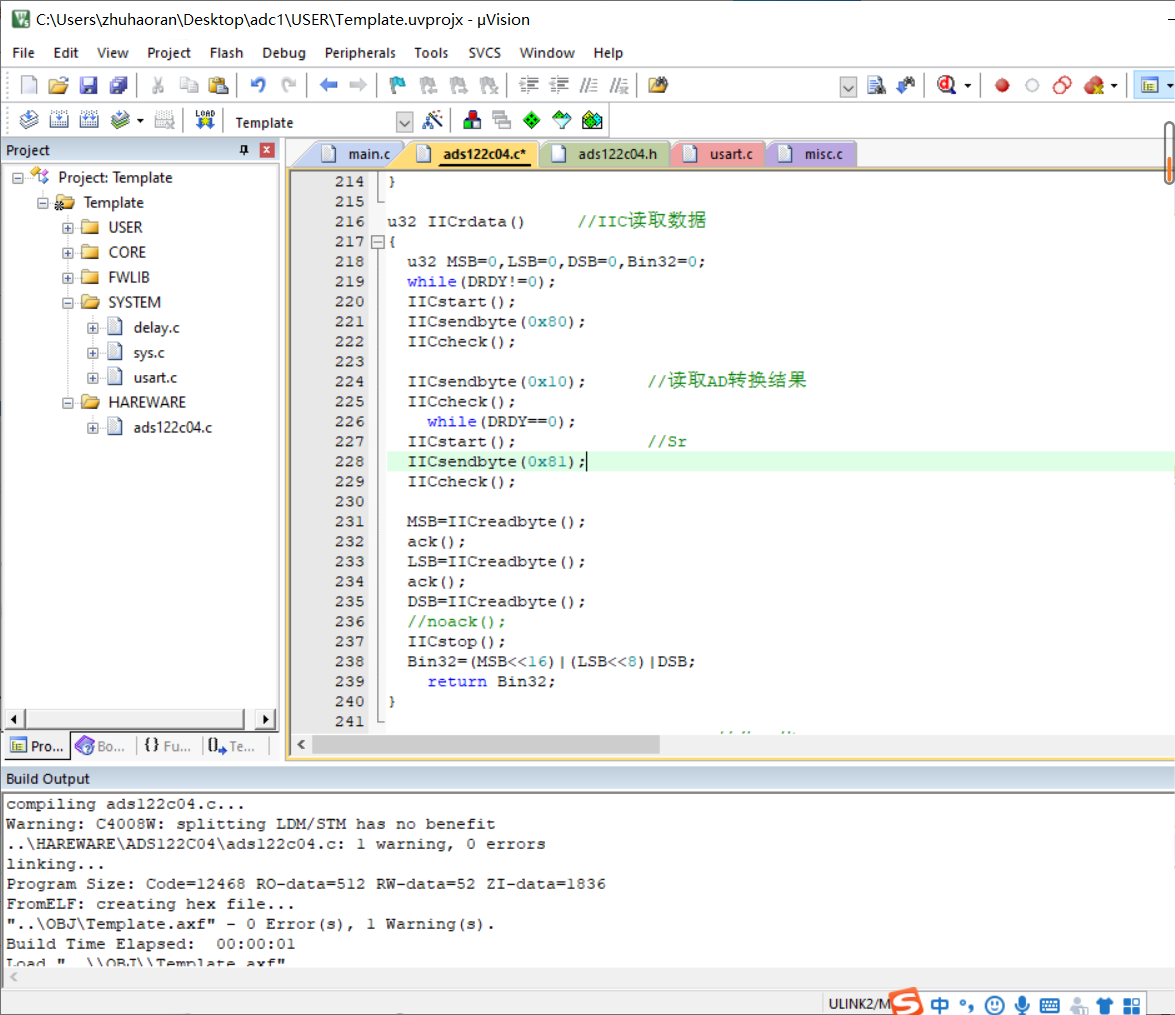Open the Peripherals menu
This screenshot has height=1015, width=1175.
coord(360,53)
